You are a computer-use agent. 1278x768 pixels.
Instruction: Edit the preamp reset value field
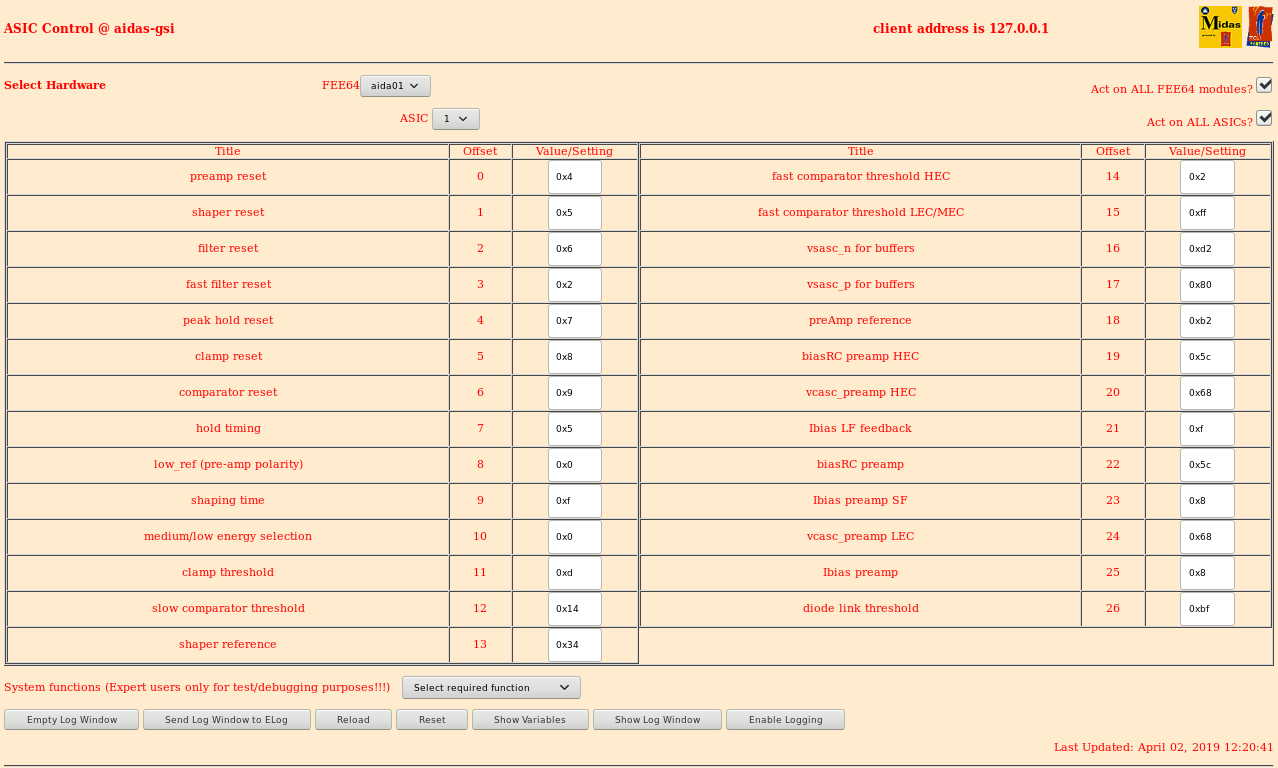tap(575, 177)
